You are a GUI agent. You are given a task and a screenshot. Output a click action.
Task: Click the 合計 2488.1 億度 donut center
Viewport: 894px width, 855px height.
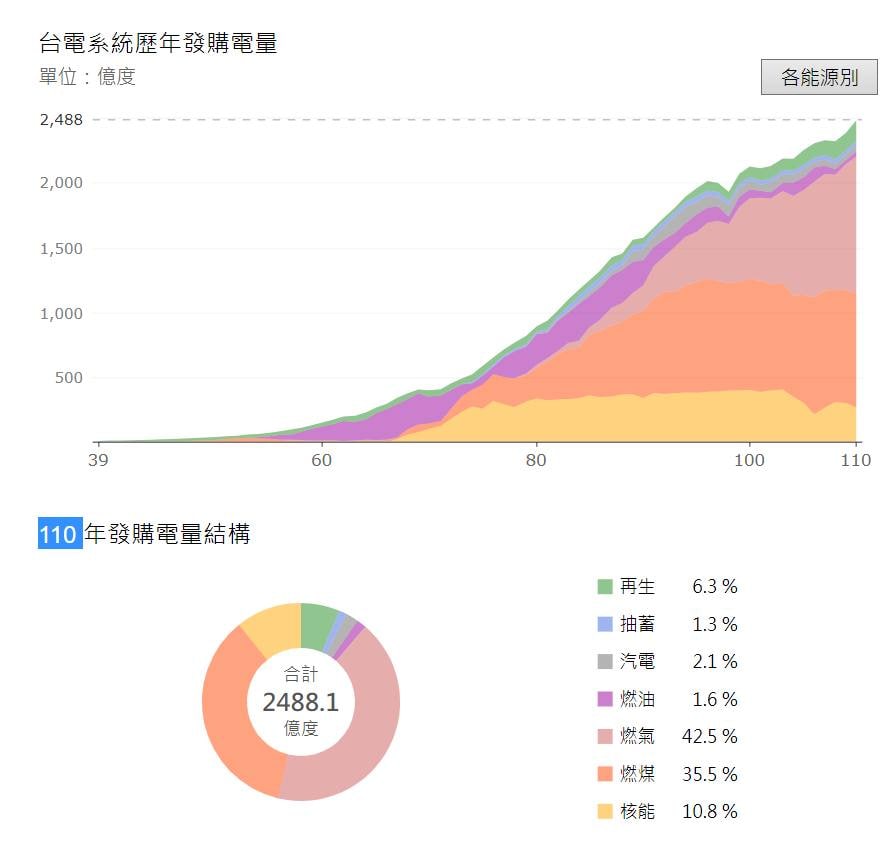point(302,703)
